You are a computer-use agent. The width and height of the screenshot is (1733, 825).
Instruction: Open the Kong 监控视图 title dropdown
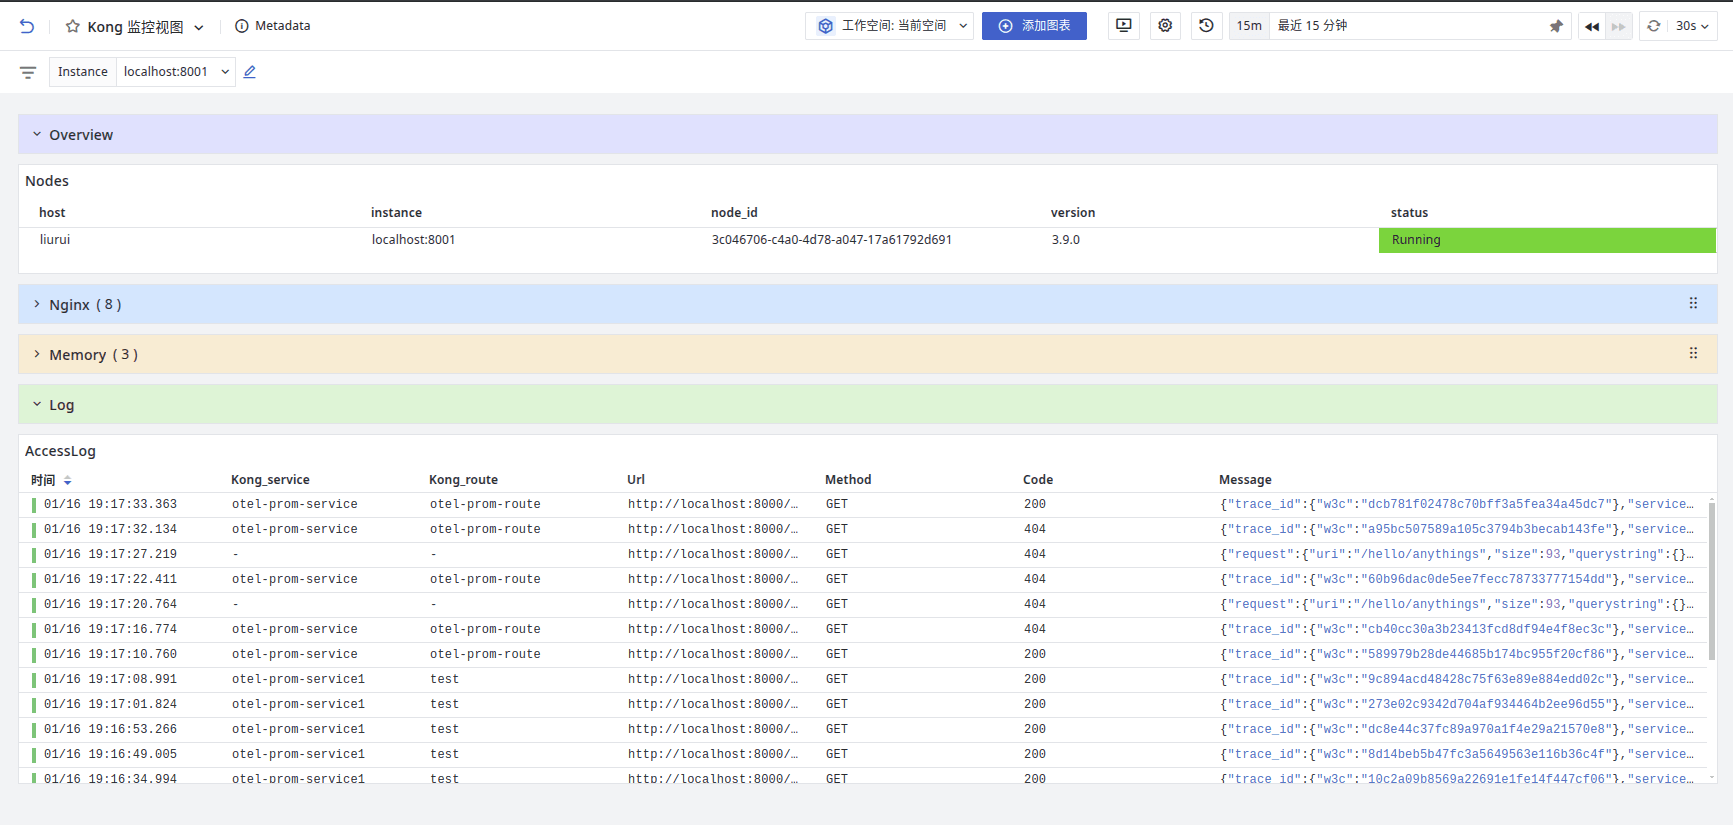click(x=199, y=27)
